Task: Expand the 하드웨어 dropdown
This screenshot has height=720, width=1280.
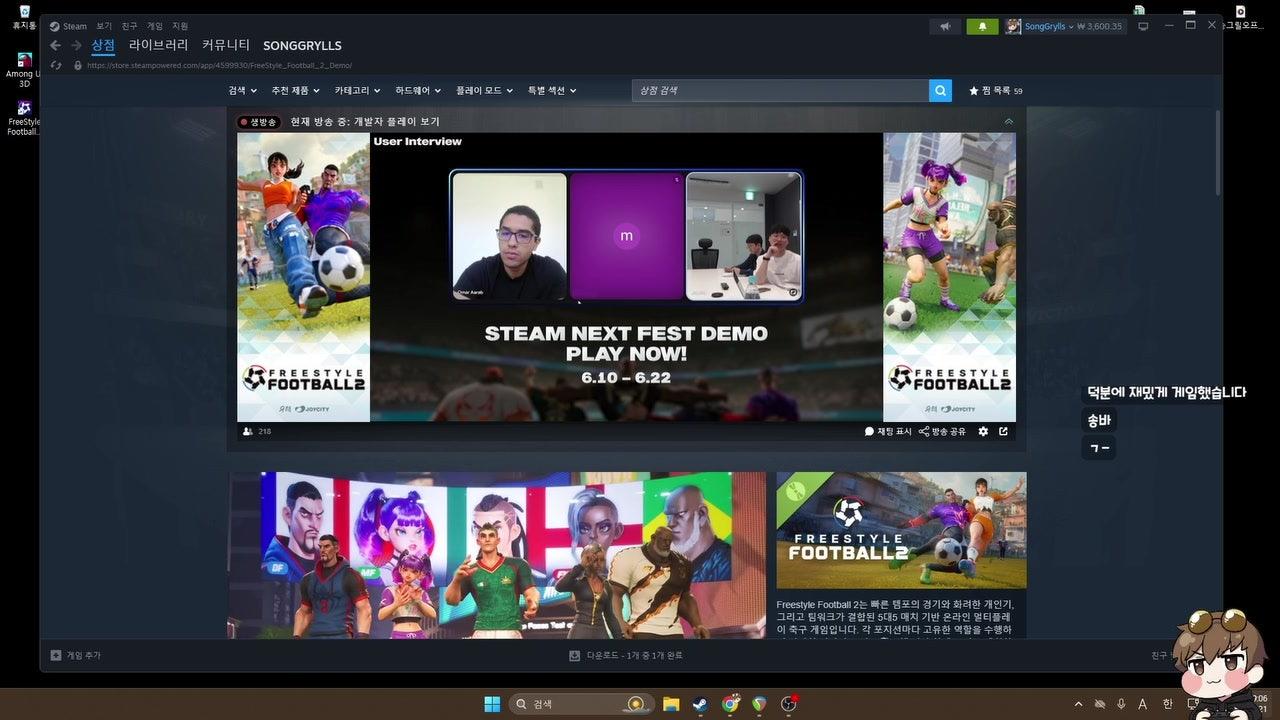Action: click(x=418, y=91)
